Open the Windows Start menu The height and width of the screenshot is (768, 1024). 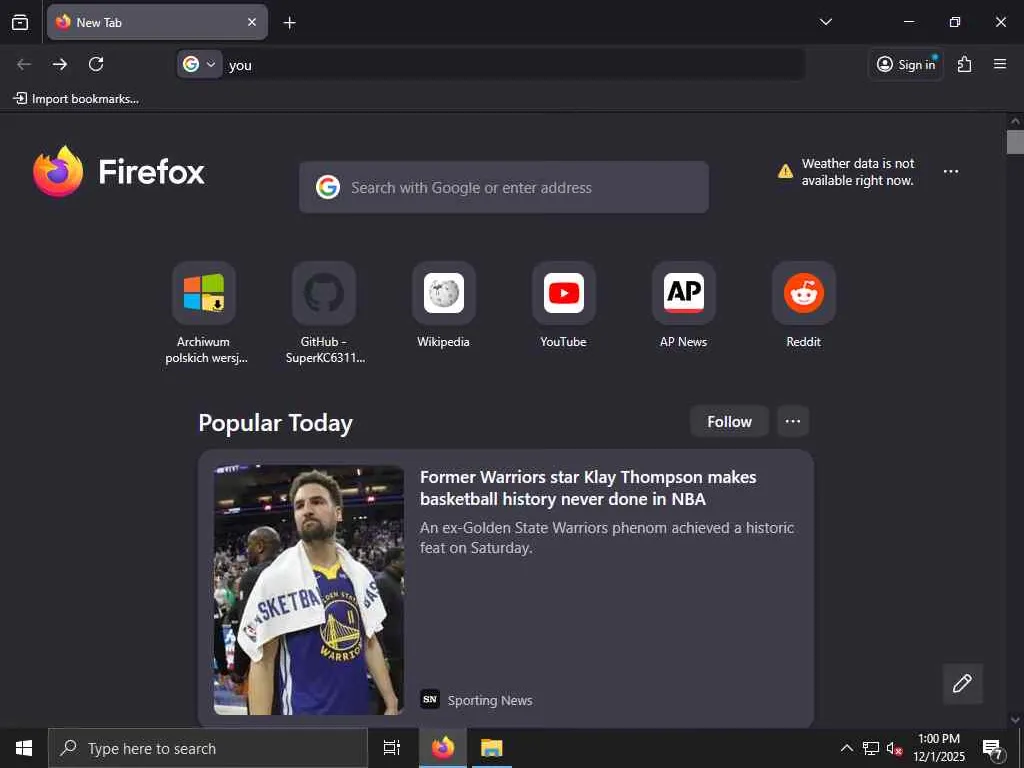pos(24,748)
